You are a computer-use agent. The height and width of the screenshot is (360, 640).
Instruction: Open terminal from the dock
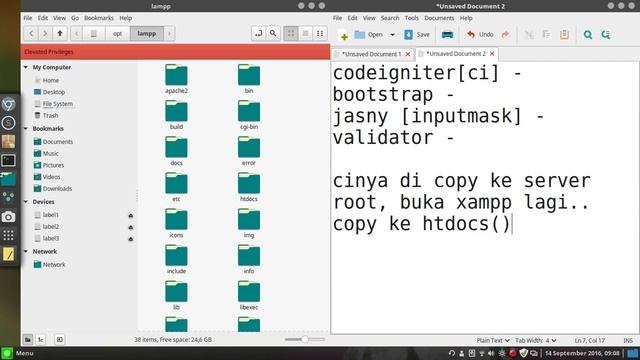click(8, 160)
